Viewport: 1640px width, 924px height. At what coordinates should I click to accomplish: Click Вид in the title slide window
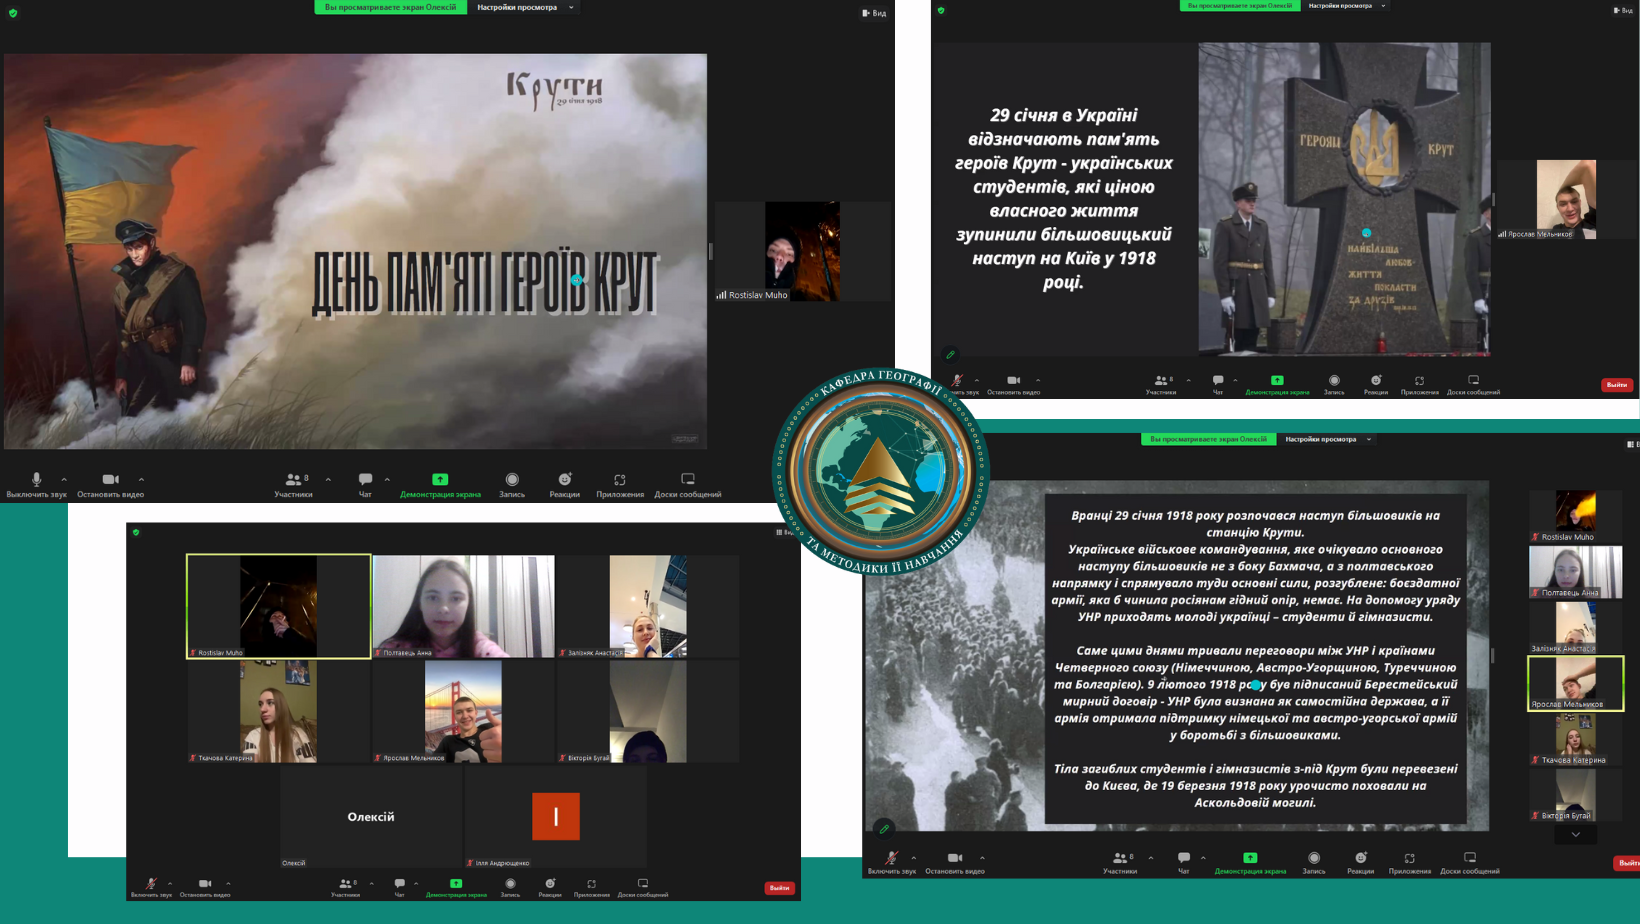(x=874, y=13)
